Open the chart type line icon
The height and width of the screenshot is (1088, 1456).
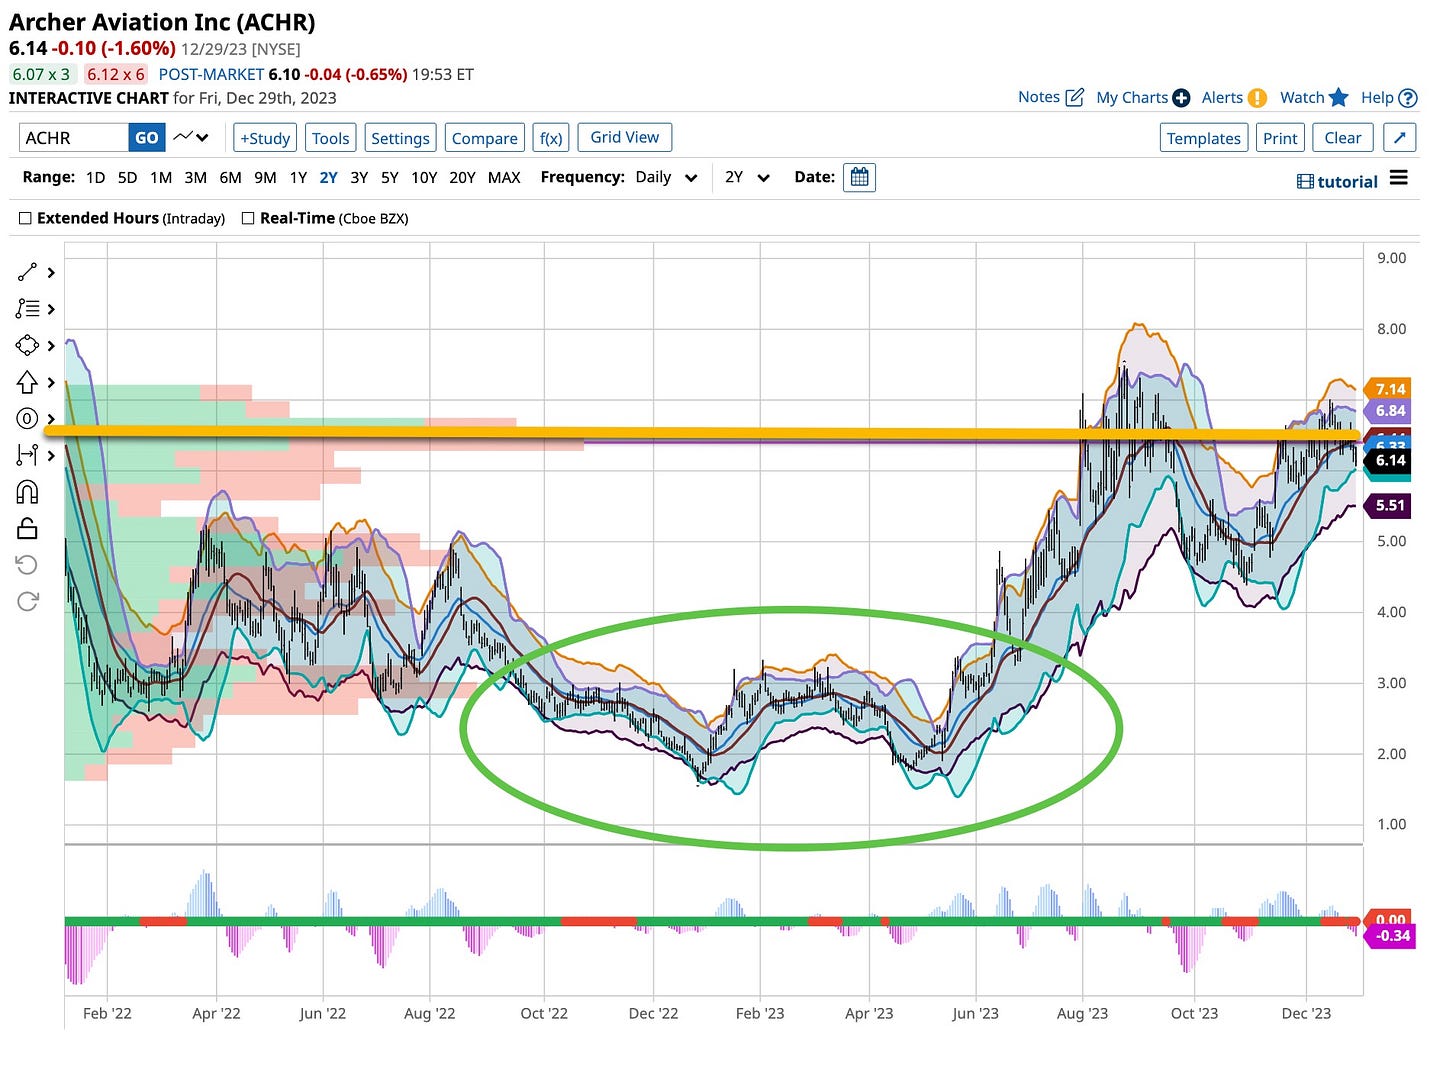(x=183, y=137)
